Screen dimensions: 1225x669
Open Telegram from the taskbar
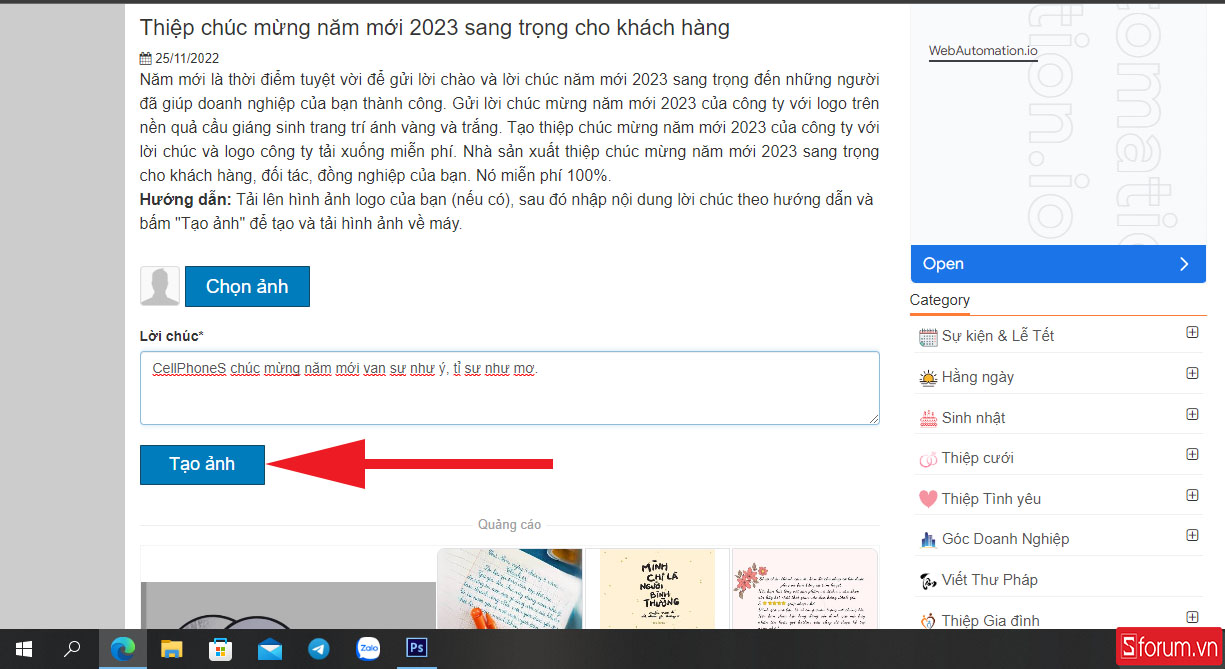(319, 649)
